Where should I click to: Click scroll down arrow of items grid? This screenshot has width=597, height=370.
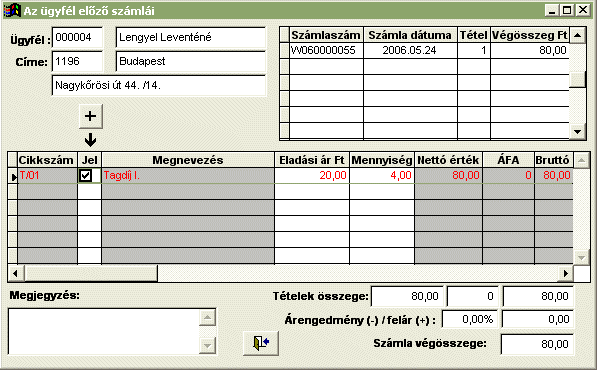coord(581,257)
